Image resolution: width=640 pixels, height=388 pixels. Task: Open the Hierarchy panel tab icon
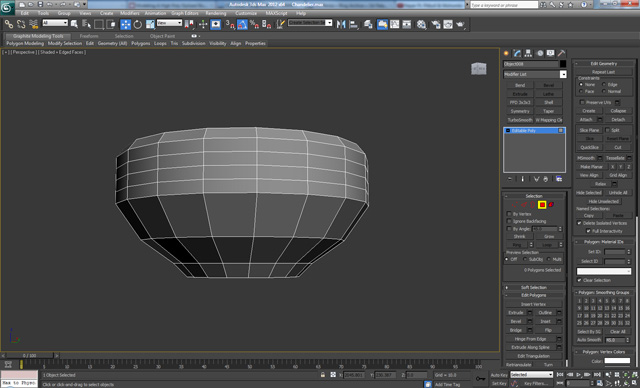(x=529, y=53)
